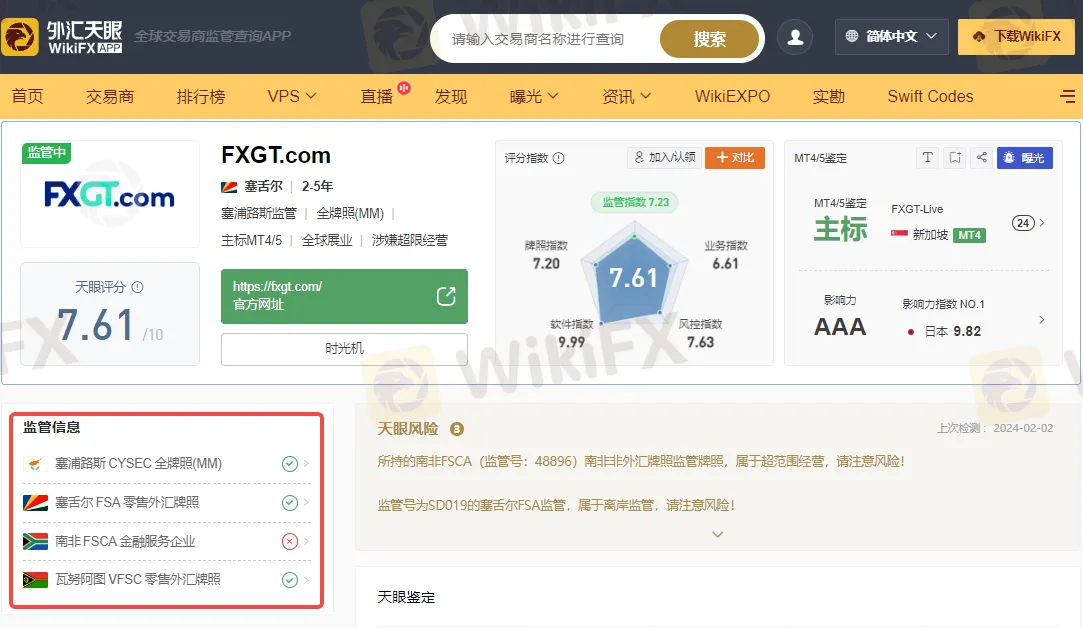This screenshot has height=628, width=1083.
Task: Open the 简体中文 language dropdown
Action: (891, 37)
